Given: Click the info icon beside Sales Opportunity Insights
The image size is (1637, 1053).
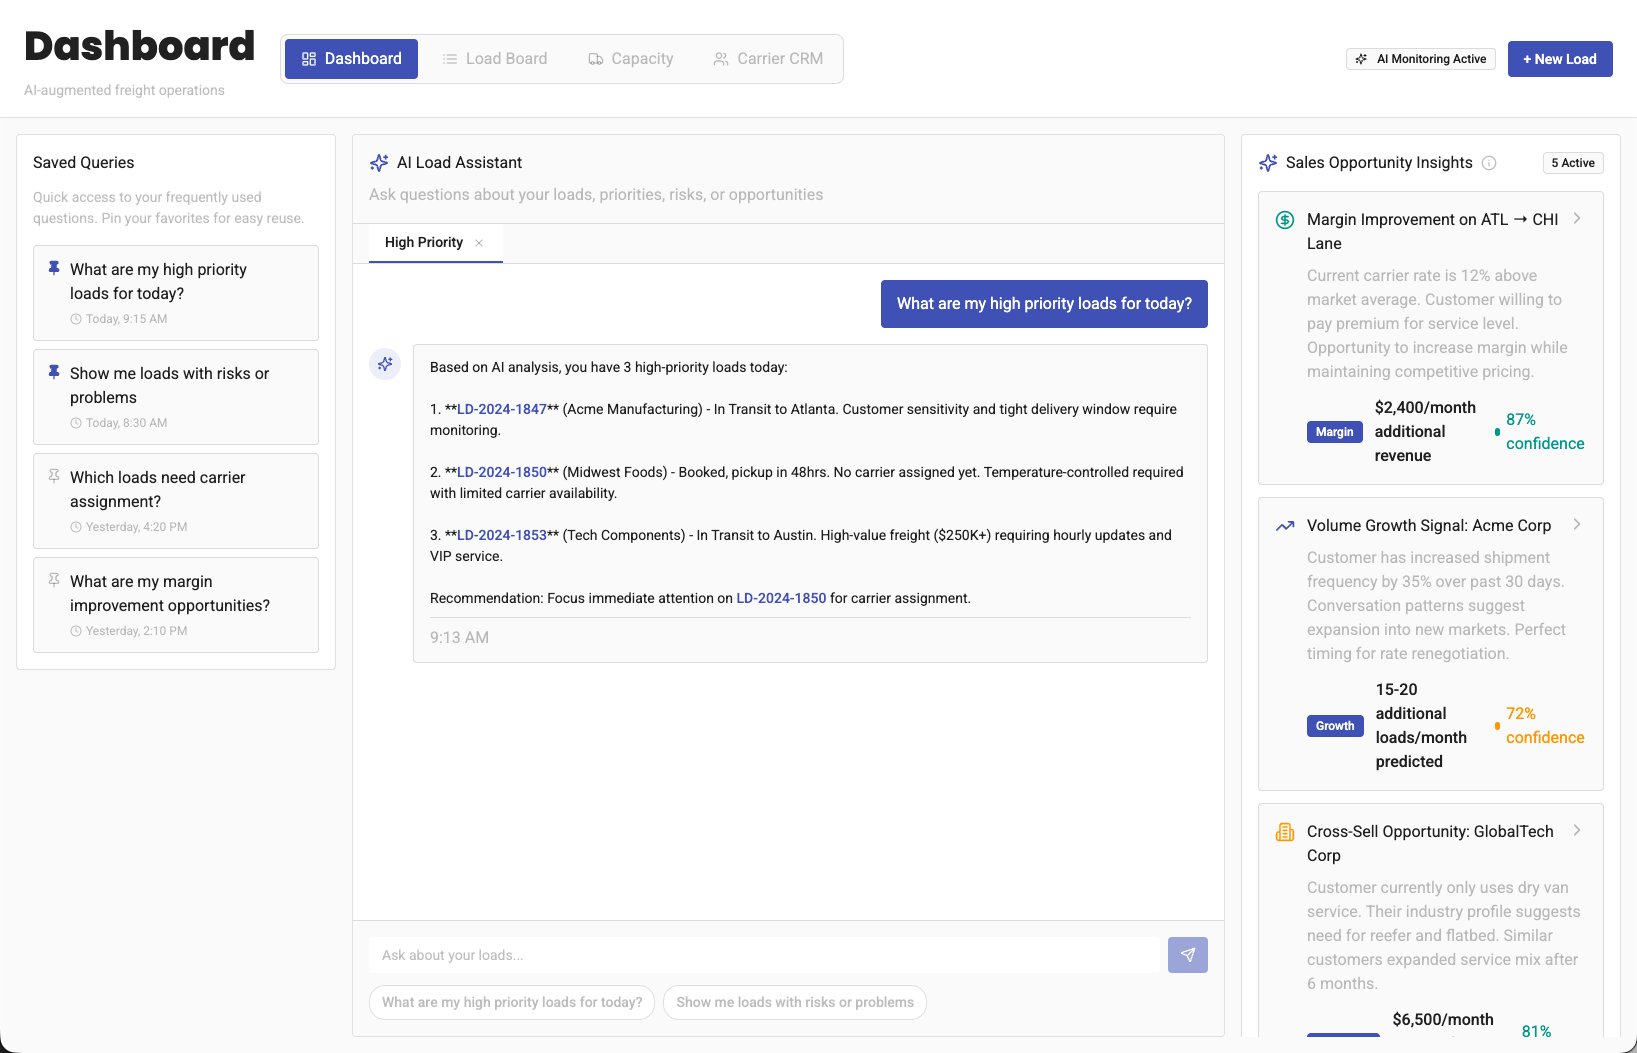Looking at the screenshot, I should (1489, 163).
